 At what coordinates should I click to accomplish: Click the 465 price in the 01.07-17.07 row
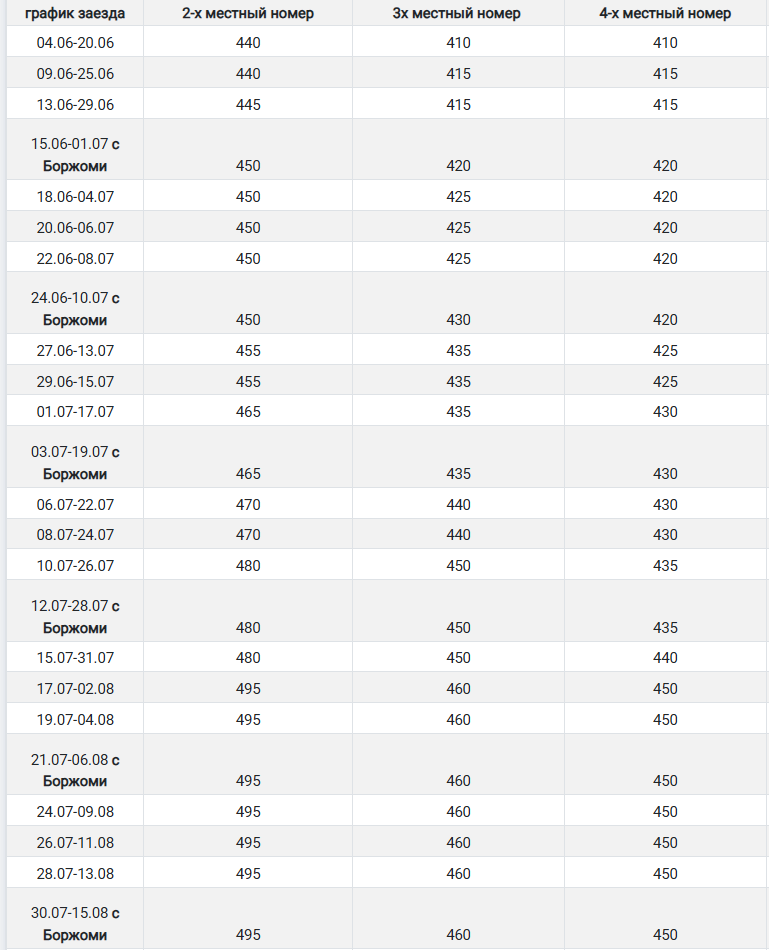coord(248,412)
